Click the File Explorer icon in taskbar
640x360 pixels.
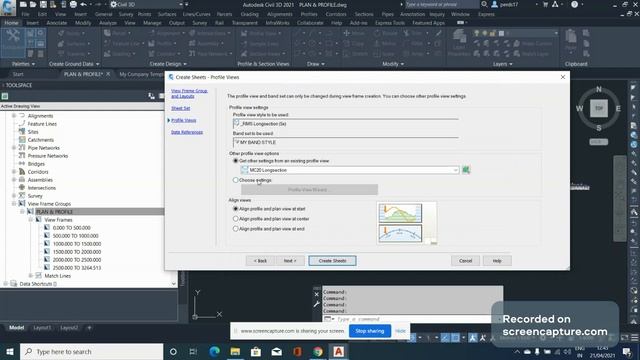tap(235, 351)
